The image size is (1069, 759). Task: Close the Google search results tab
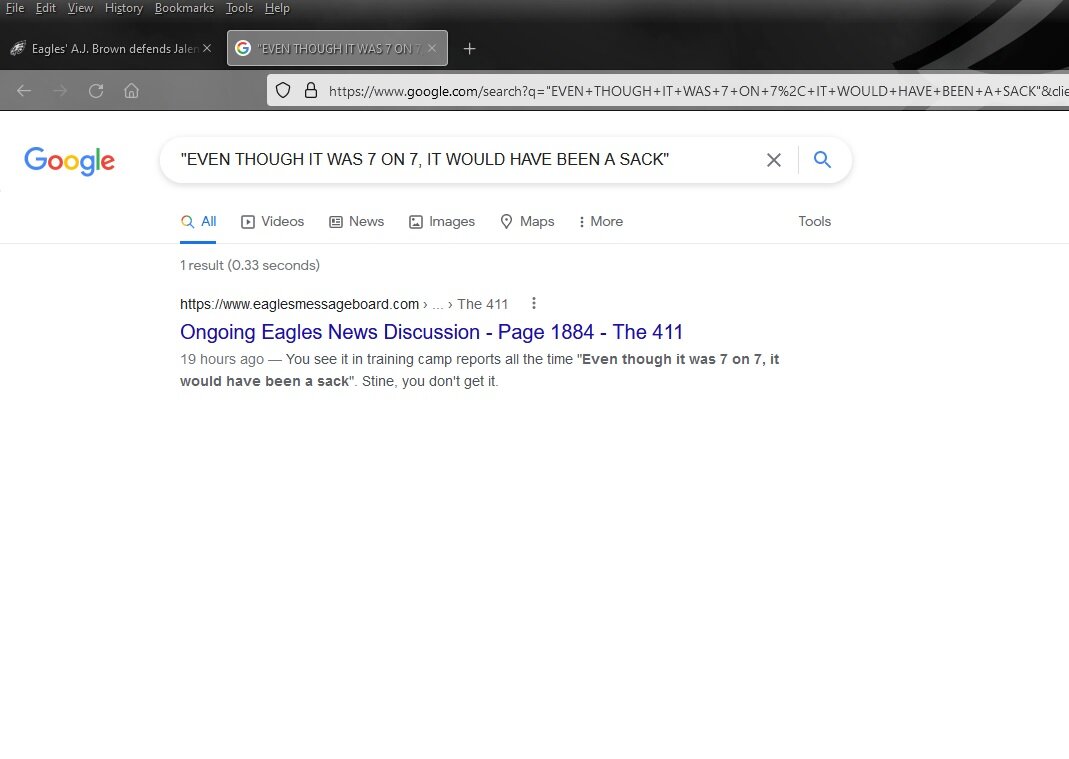pos(432,48)
